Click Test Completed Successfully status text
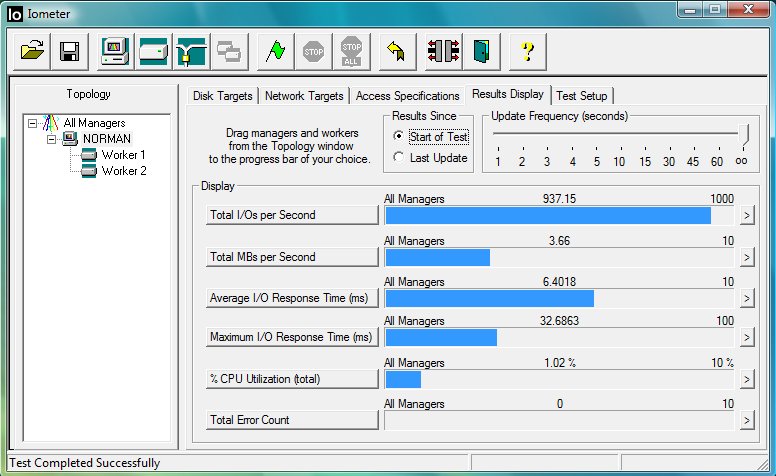Viewport: 776px width, 476px height. (85, 463)
